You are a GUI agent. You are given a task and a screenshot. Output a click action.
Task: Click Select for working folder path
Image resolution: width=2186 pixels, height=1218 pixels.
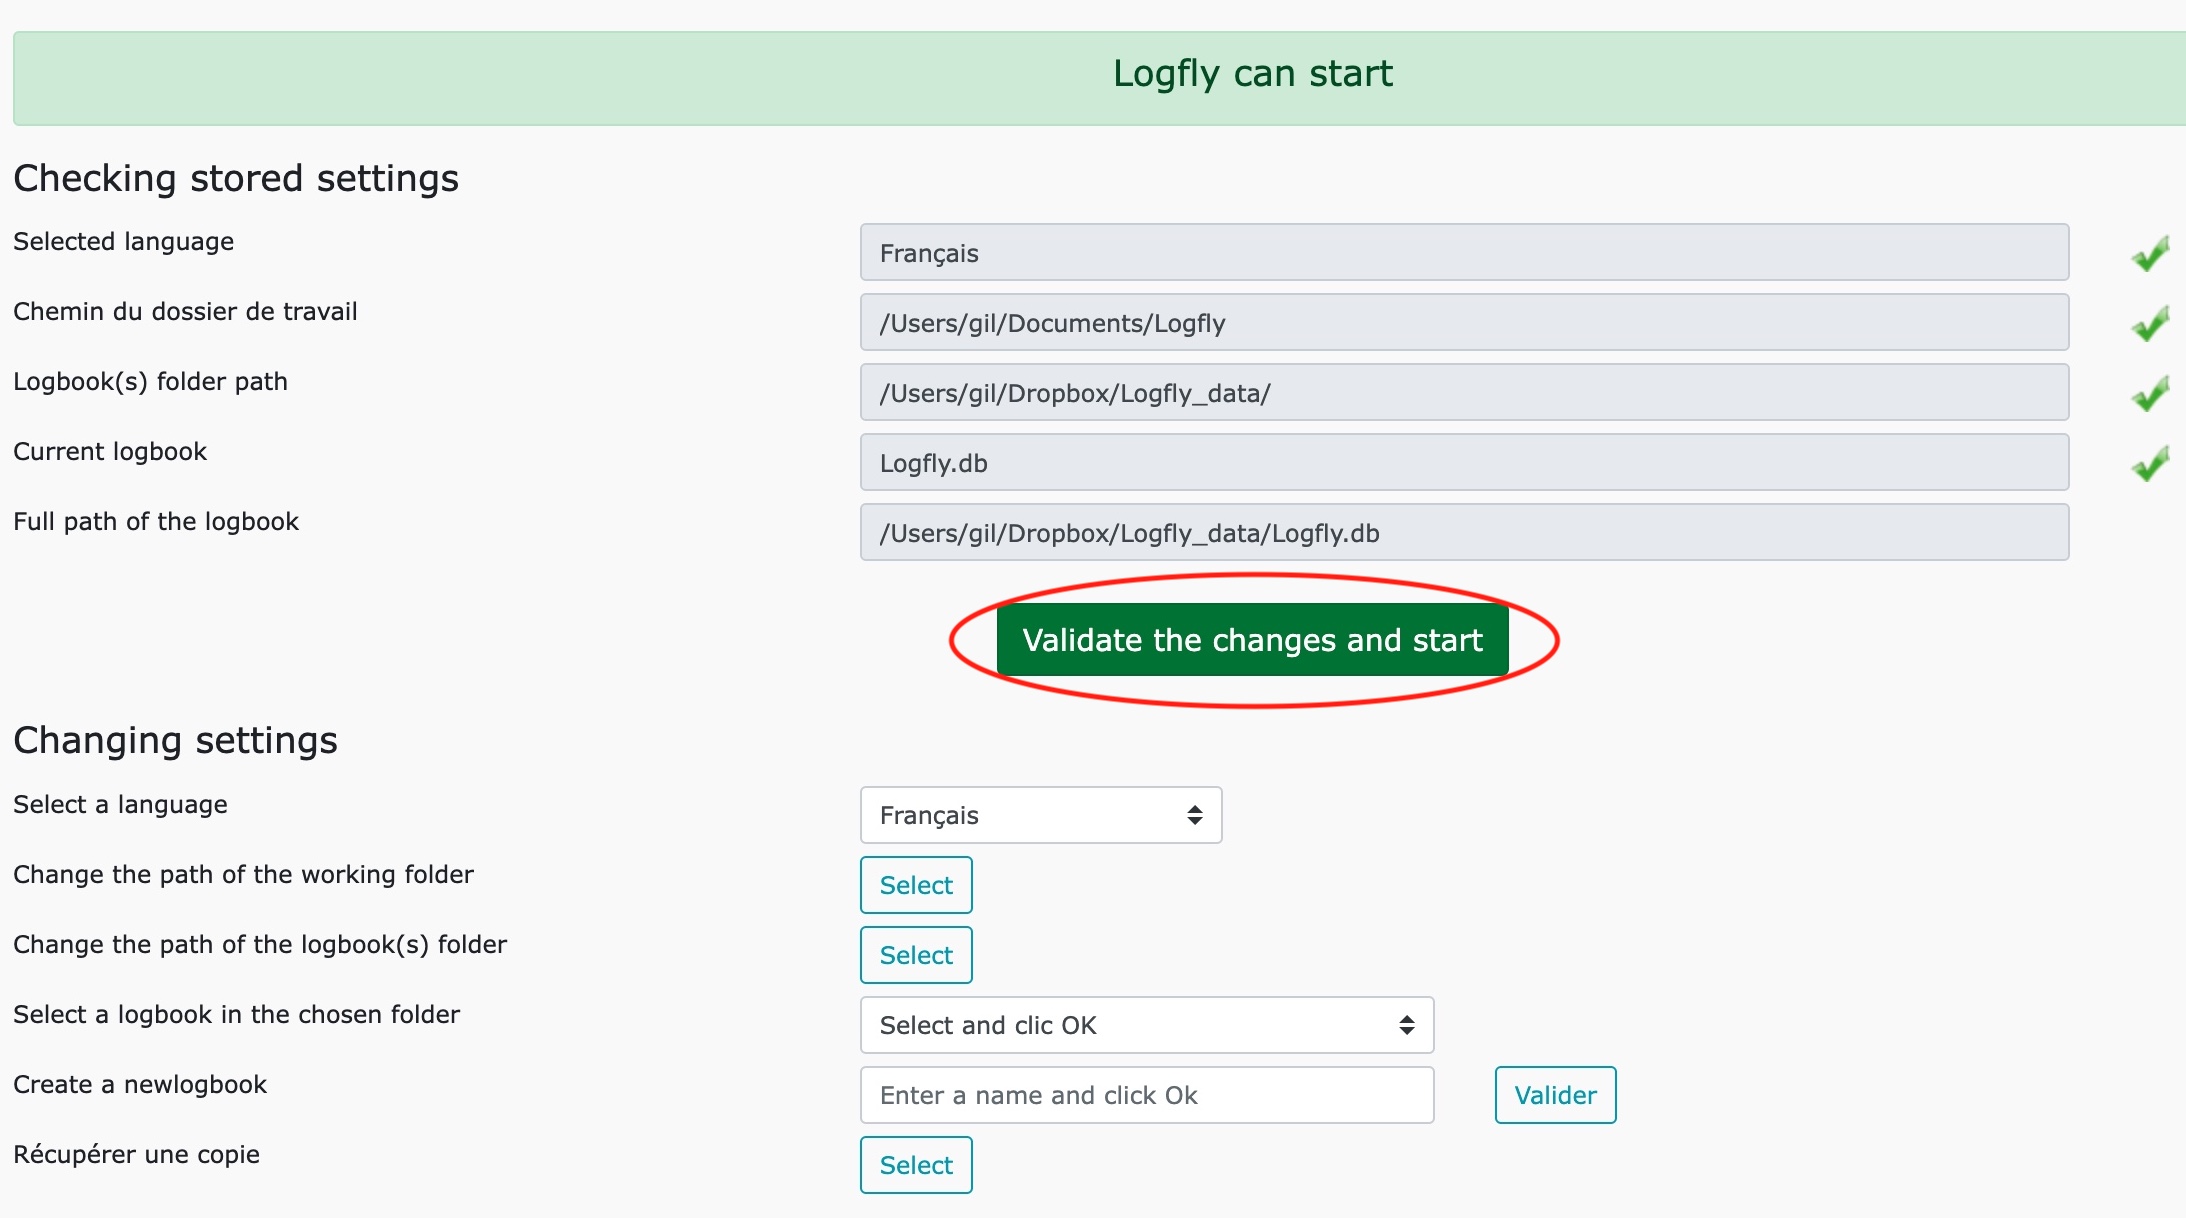click(x=916, y=885)
